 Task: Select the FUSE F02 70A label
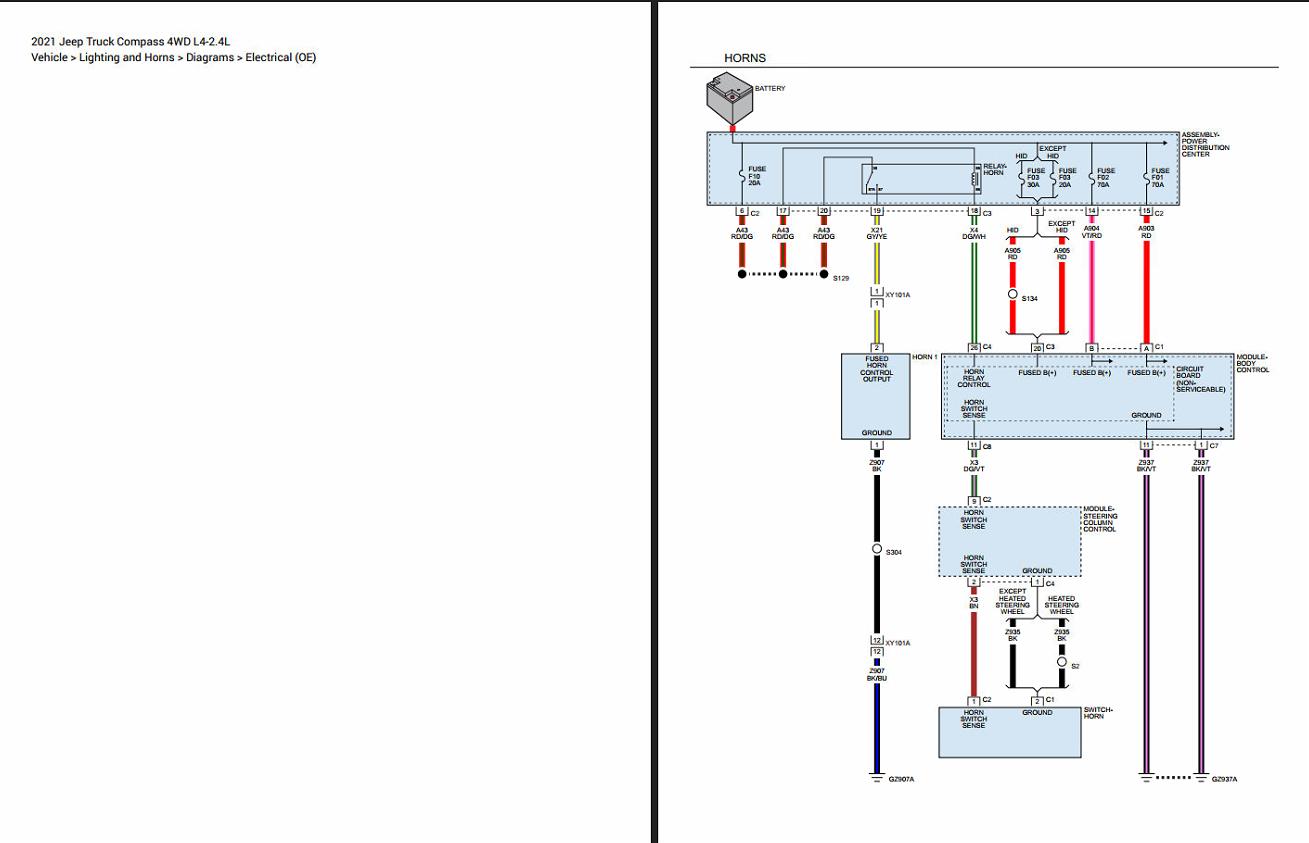pyautogui.click(x=1106, y=178)
